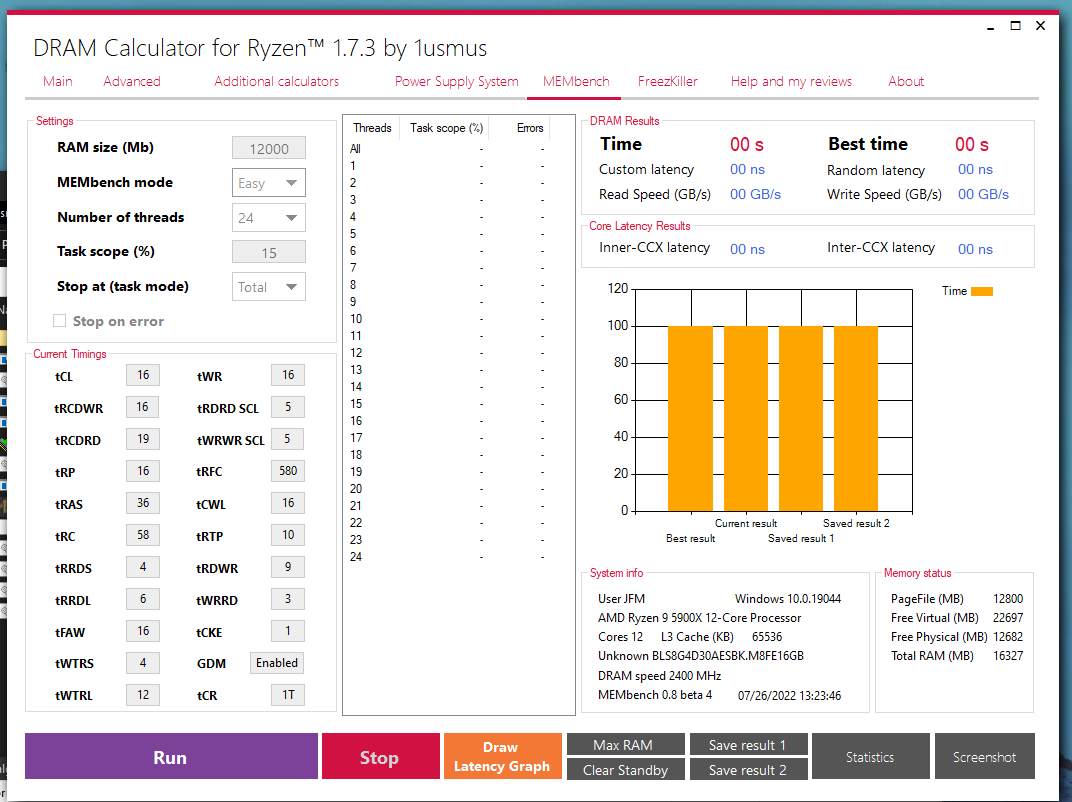This screenshot has width=1072, height=802.
Task: Select thread row 12 in the list
Action: (x=448, y=353)
